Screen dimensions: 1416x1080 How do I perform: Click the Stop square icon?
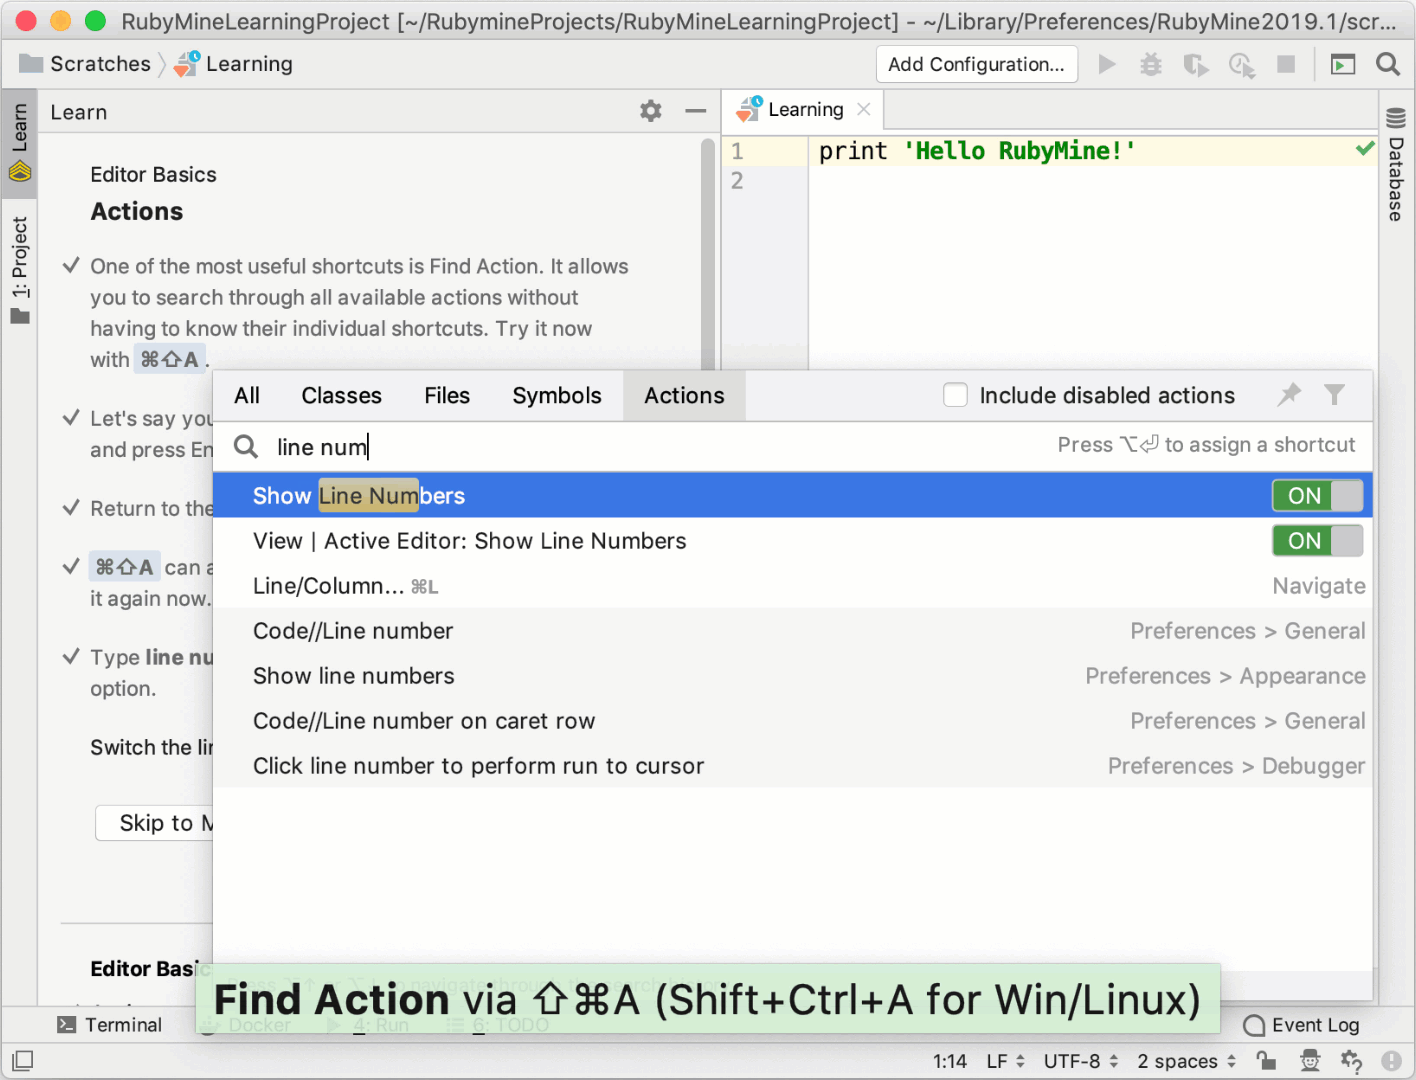tap(1286, 64)
